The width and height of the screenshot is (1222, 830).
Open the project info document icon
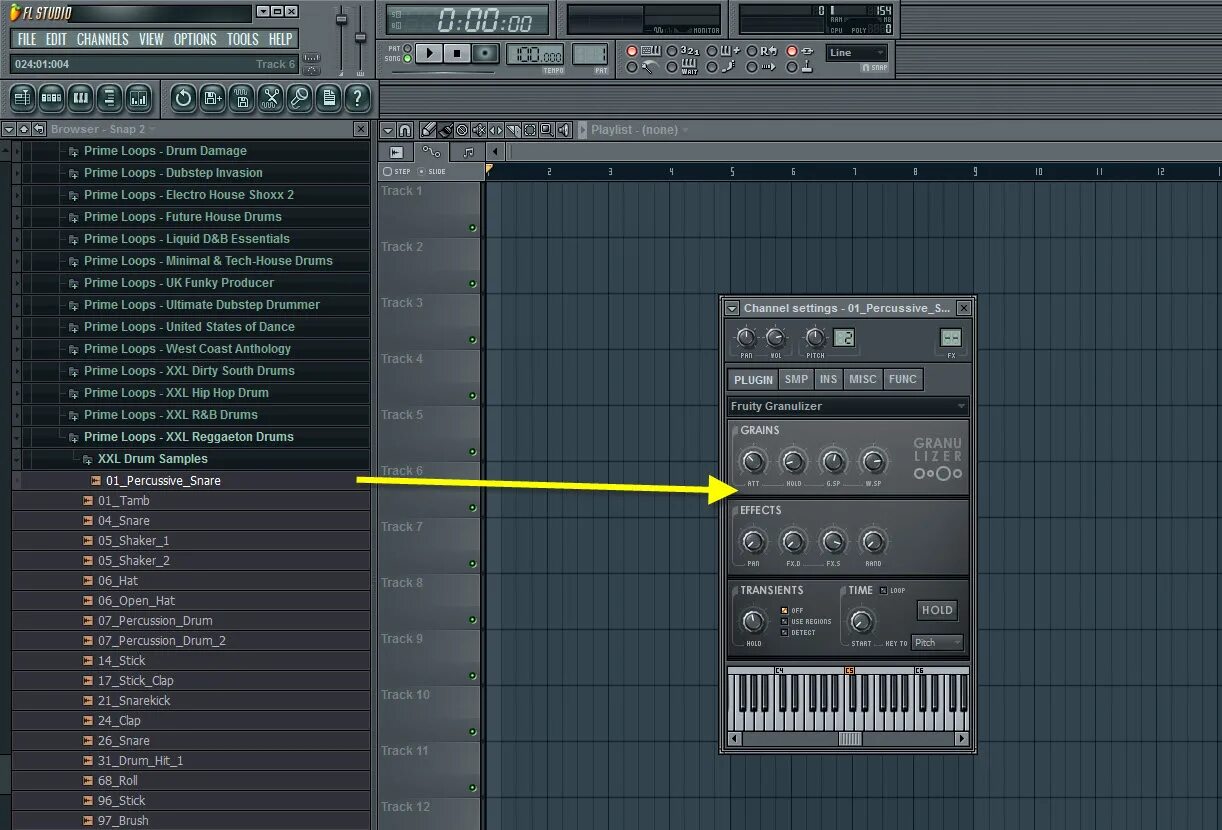tap(328, 98)
